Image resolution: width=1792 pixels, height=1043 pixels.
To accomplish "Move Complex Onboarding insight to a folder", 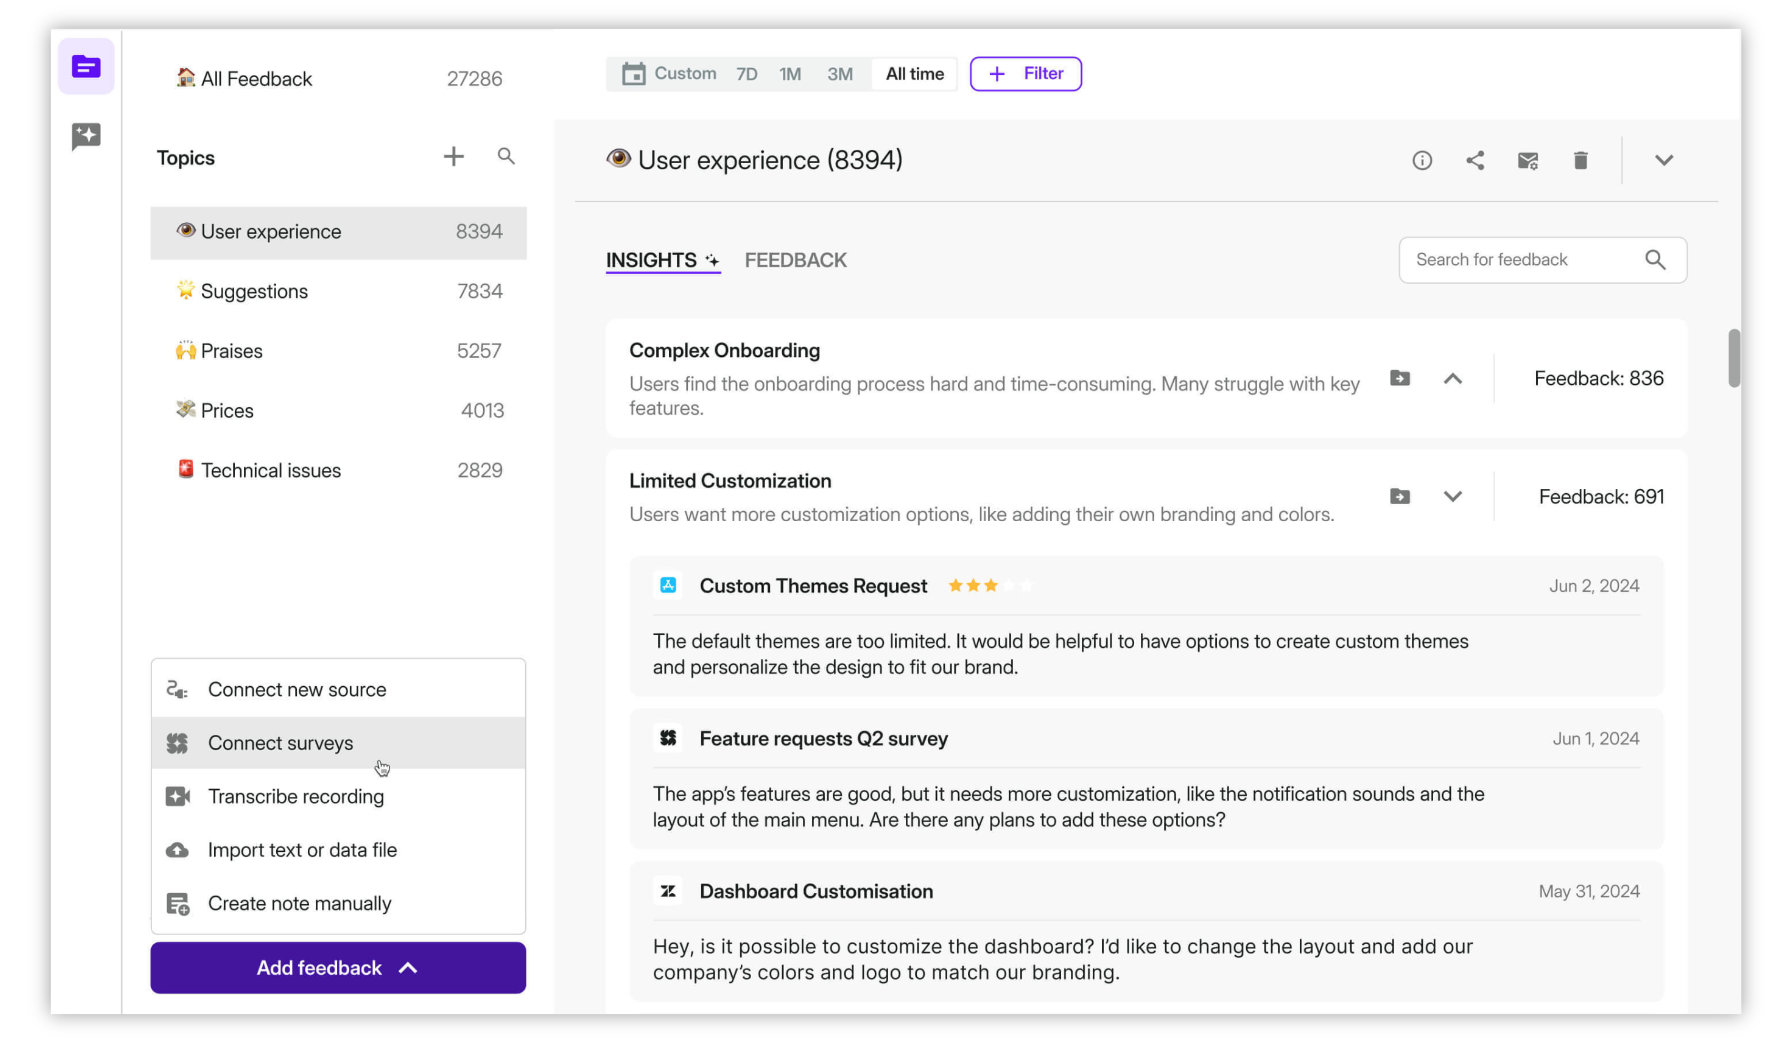I will coord(1399,378).
